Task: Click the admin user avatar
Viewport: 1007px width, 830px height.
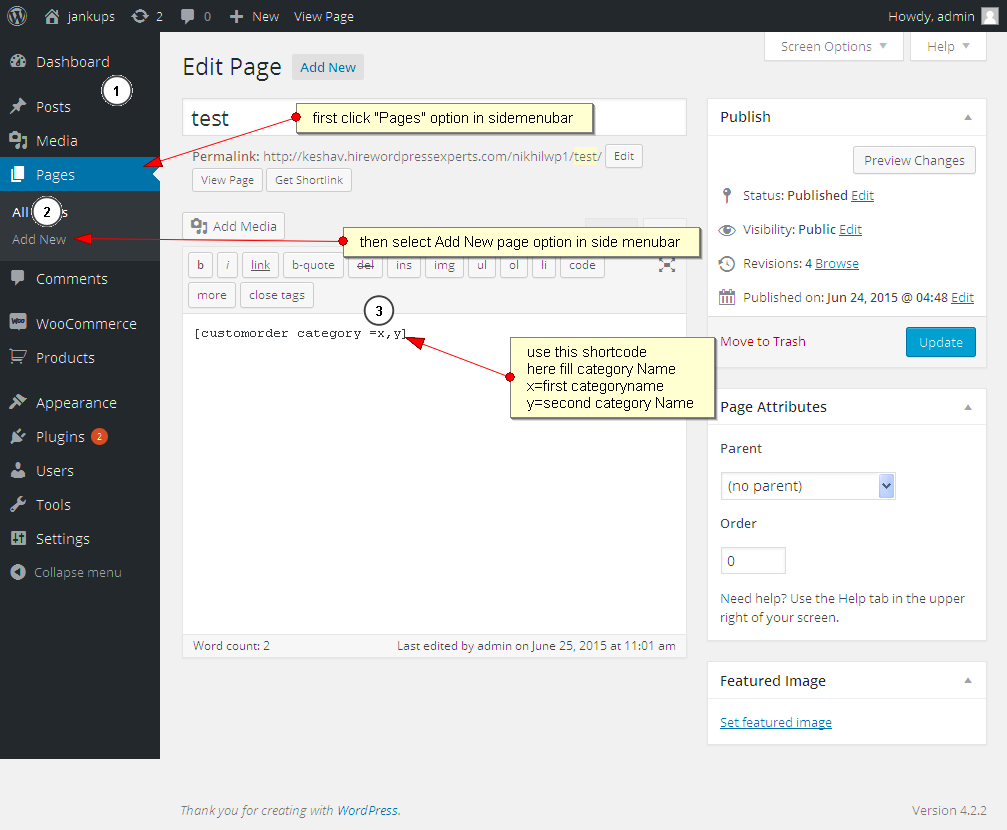Action: point(988,16)
